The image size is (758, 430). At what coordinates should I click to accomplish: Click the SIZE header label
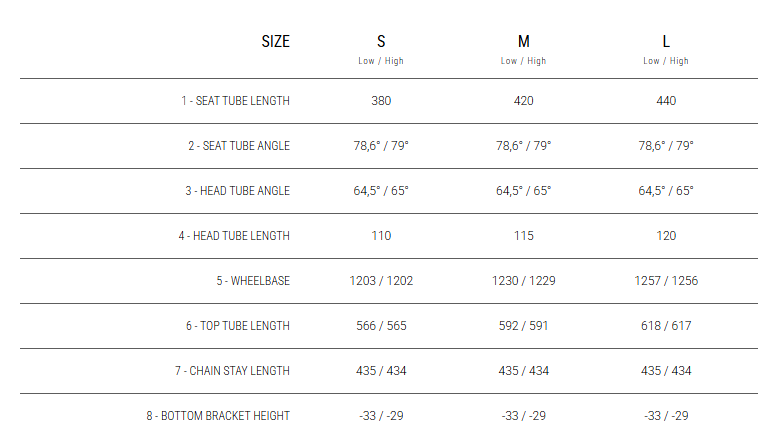coord(275,42)
